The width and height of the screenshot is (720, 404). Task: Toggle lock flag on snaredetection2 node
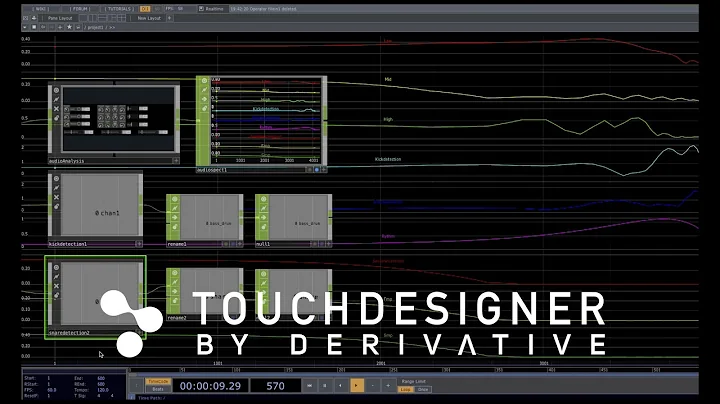click(x=56, y=295)
